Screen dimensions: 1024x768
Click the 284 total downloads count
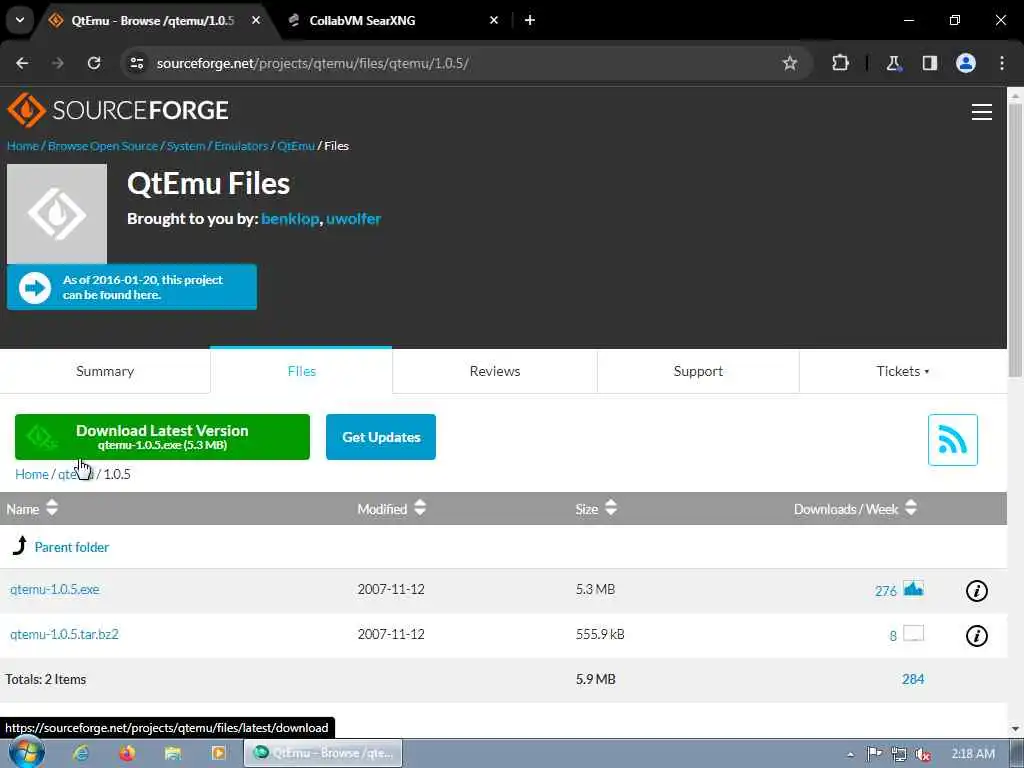click(x=912, y=679)
